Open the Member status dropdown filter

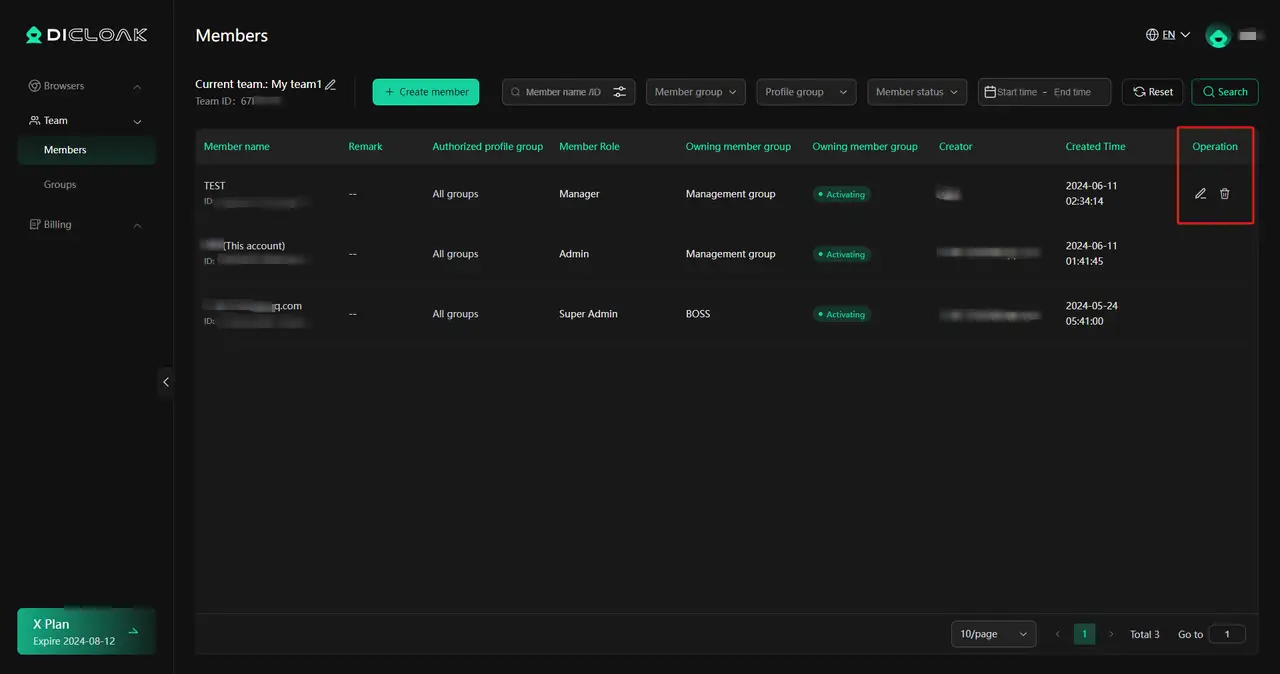[x=916, y=92]
